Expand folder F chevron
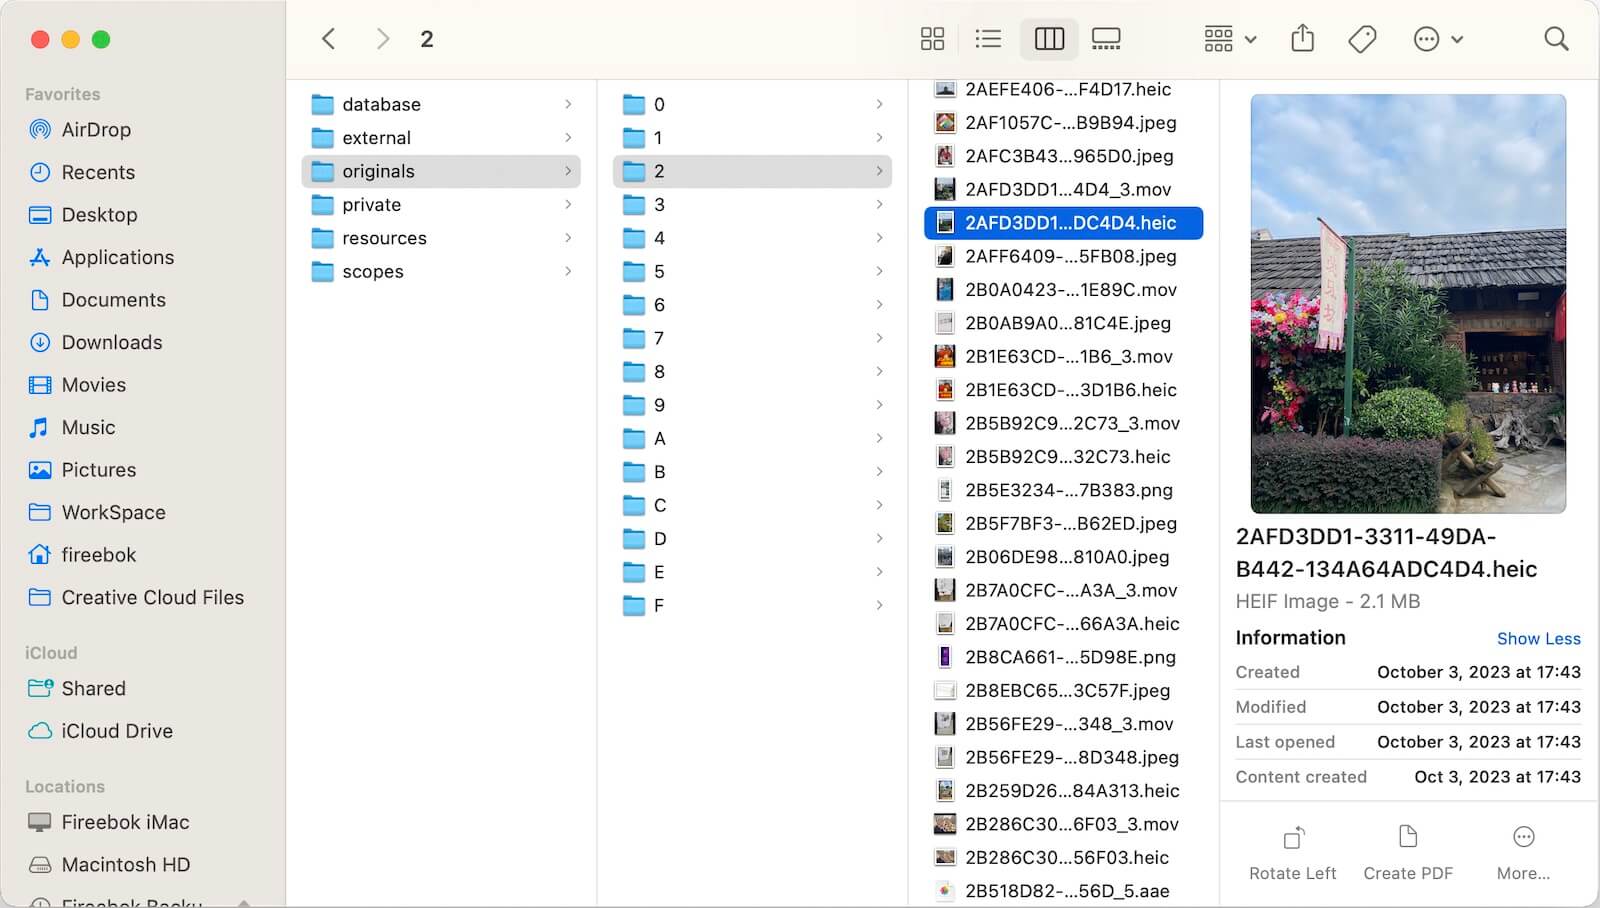The image size is (1600, 908). [x=879, y=605]
